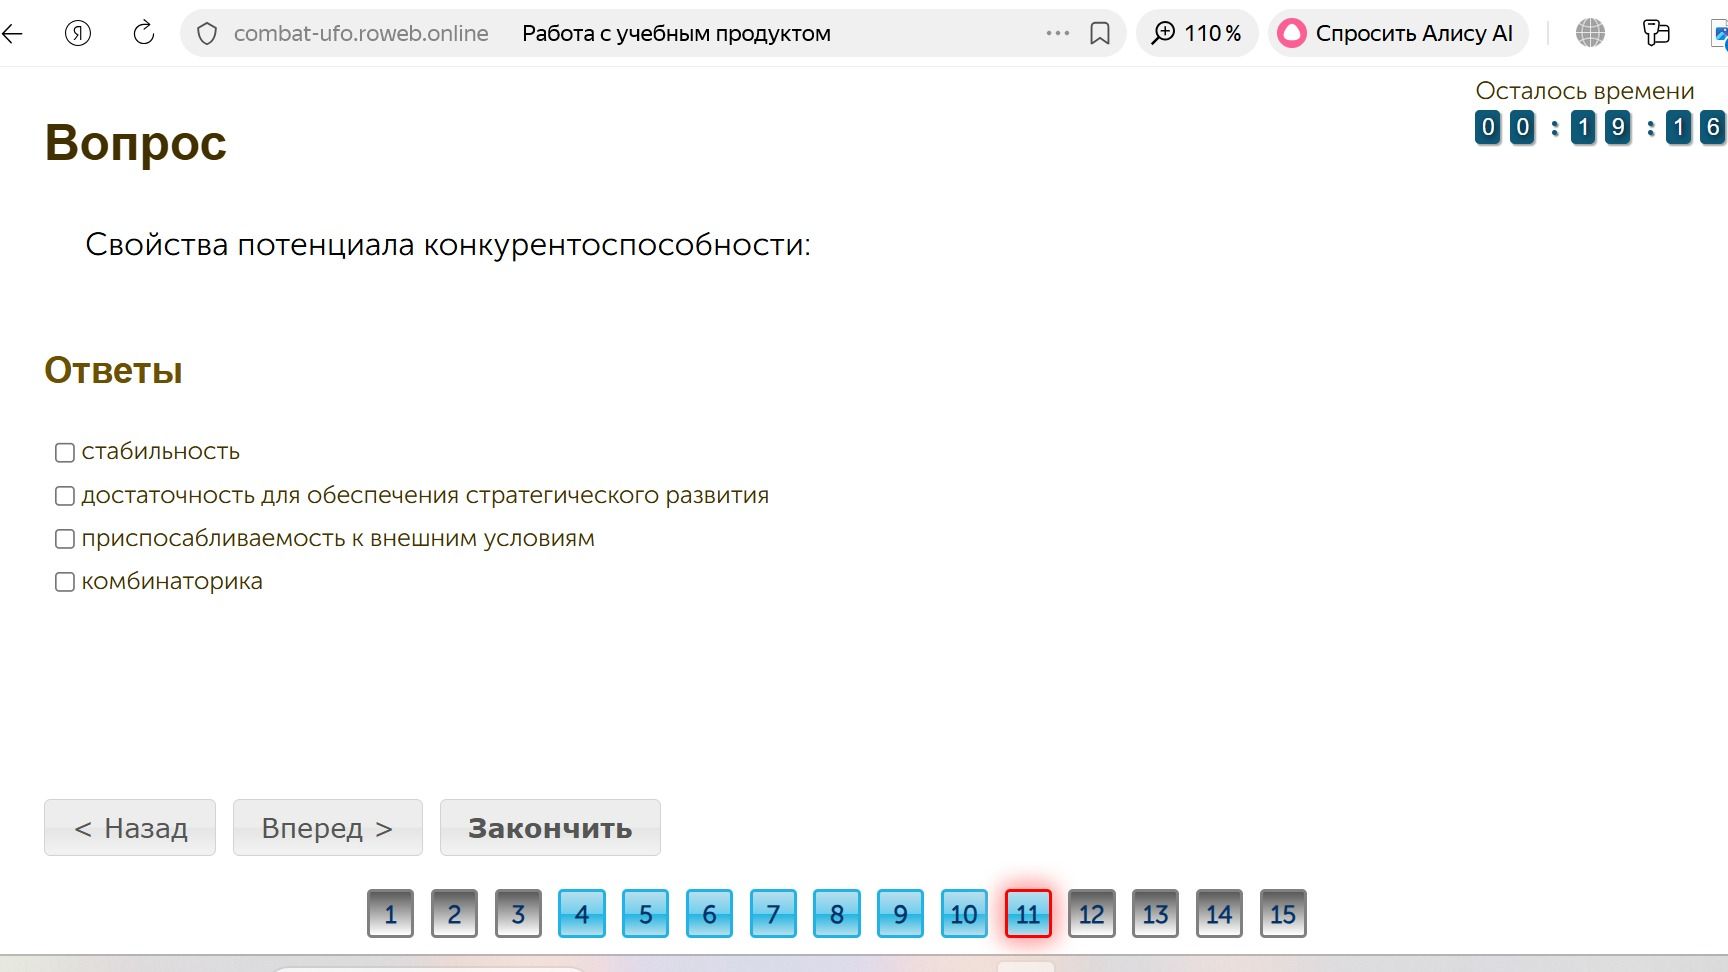The height and width of the screenshot is (972, 1728).
Task: Jump to question 1
Action: click(390, 914)
